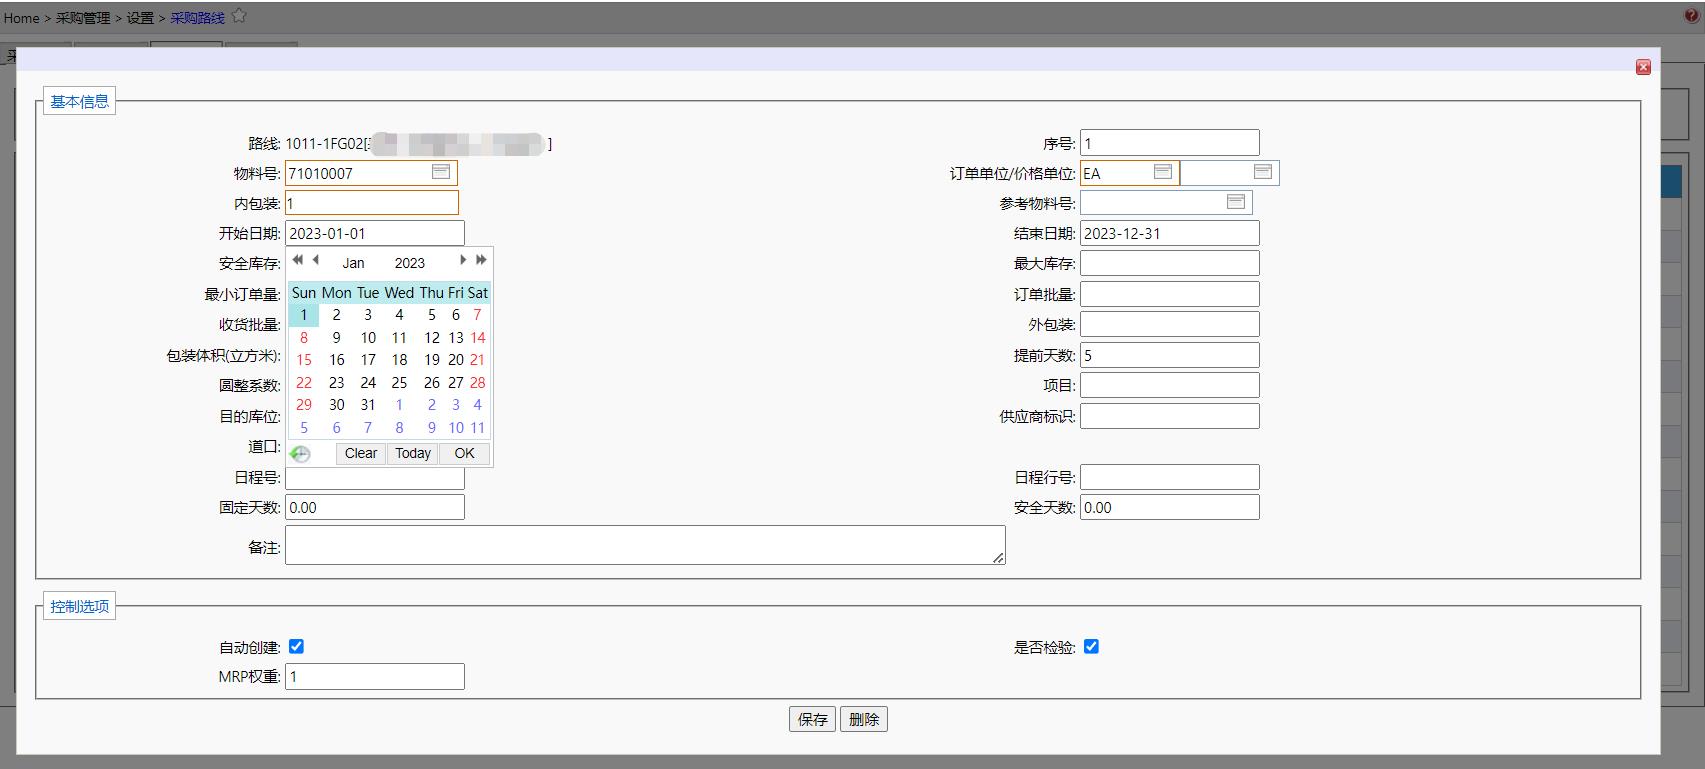Open lookup icon for 参考物料号 field
Screen dimensions: 1705x769
pyautogui.click(x=1235, y=202)
